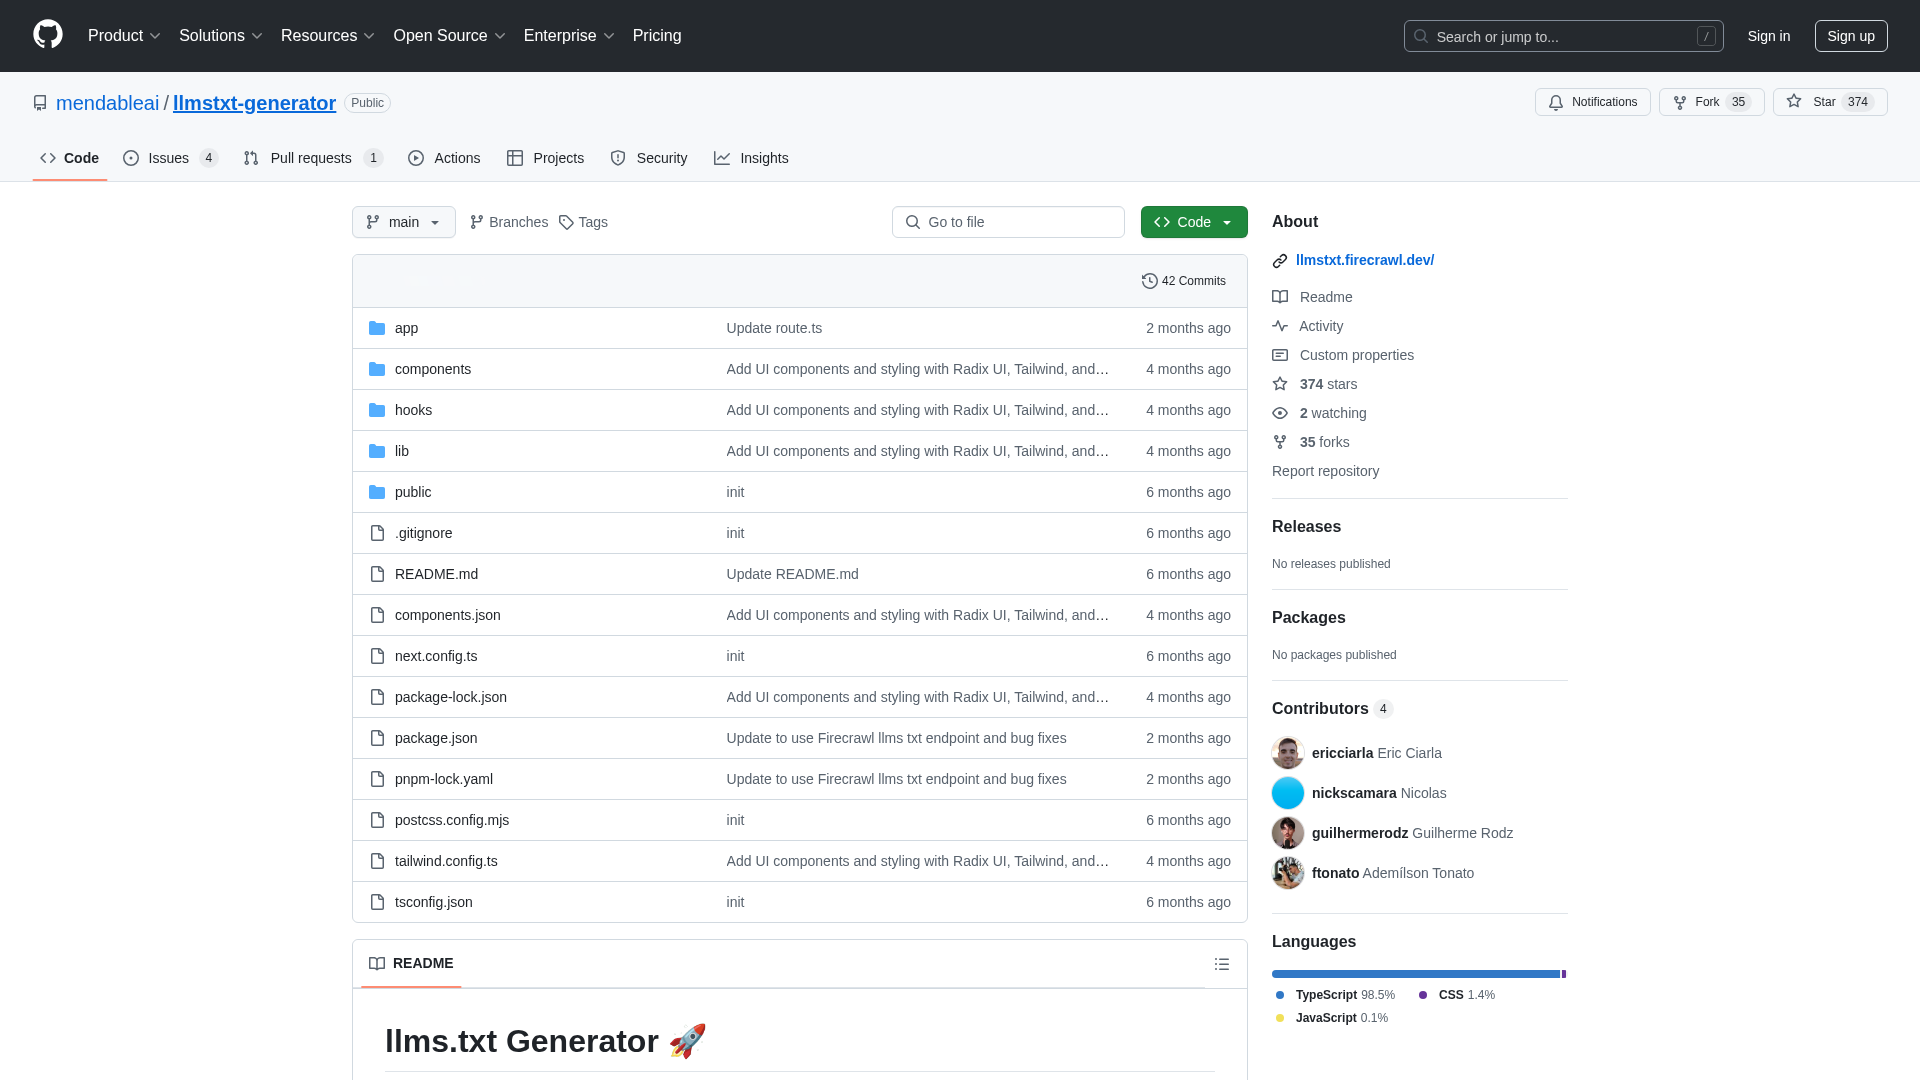1920x1080 pixels.
Task: Open the mendableai owner link
Action: point(107,103)
